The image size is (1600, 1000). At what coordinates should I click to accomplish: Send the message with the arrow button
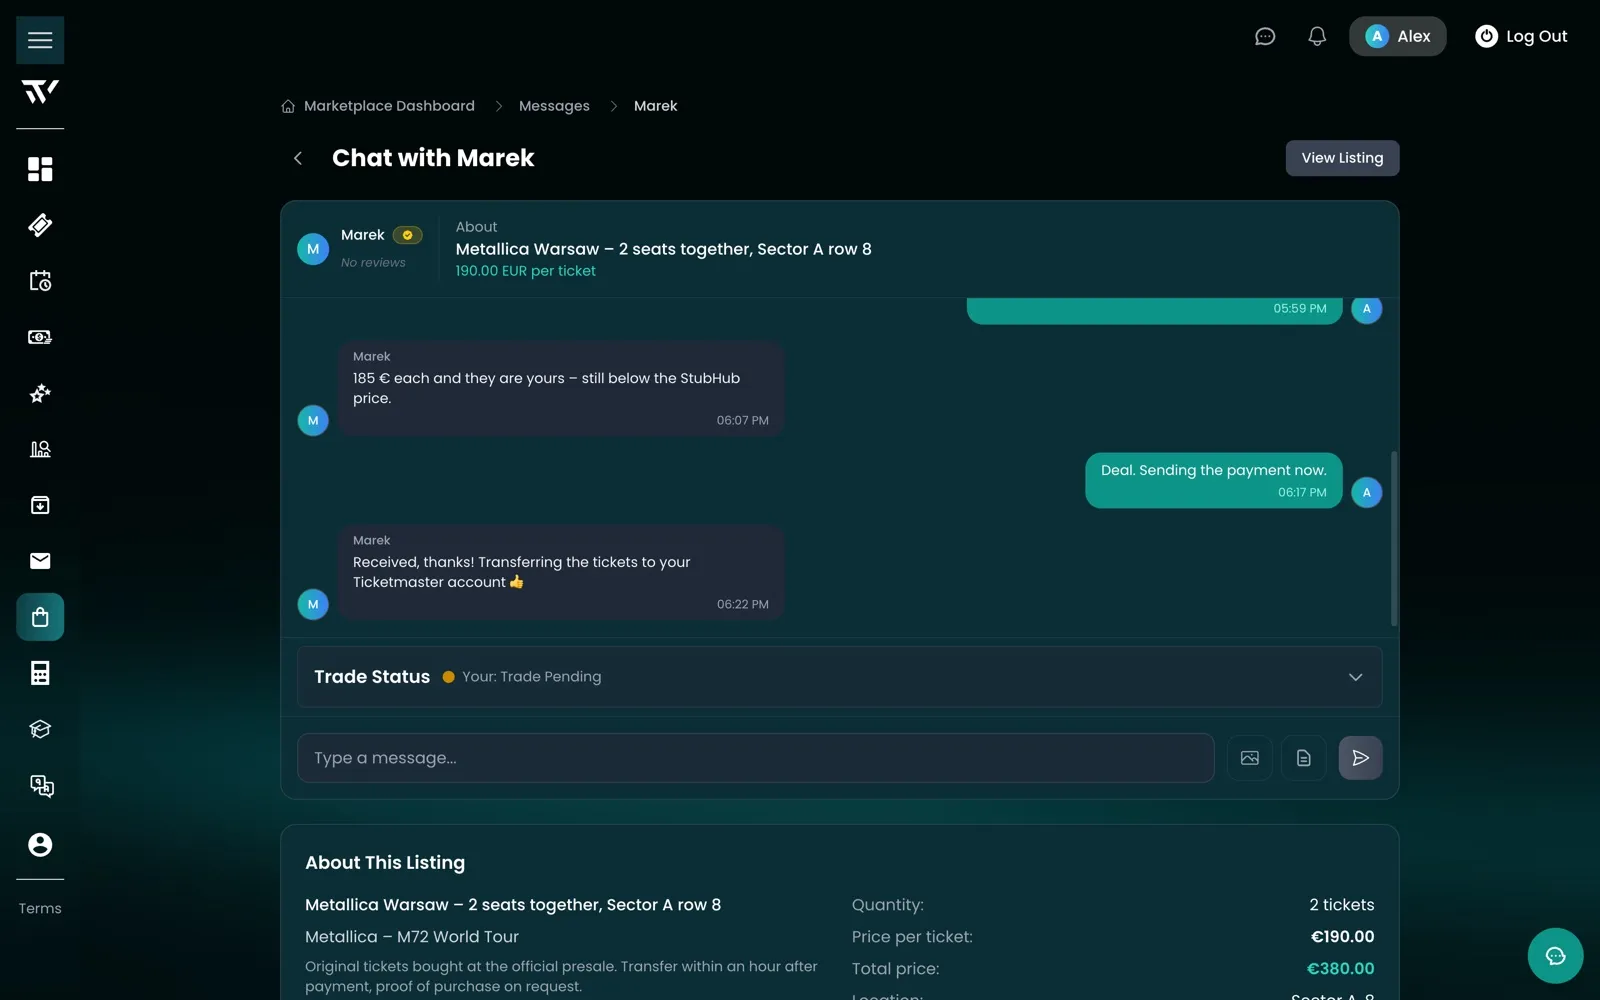coord(1361,758)
